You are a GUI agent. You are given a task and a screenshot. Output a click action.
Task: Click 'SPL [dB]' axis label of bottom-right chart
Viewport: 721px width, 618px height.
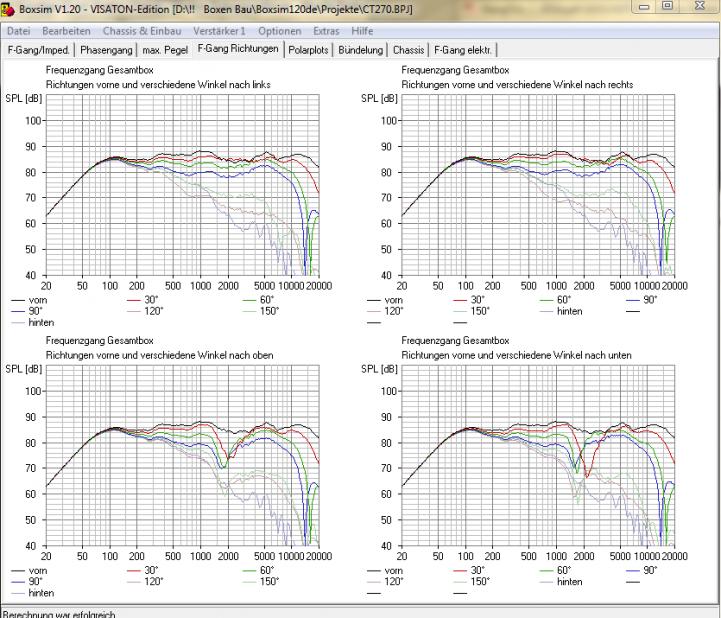click(x=379, y=369)
